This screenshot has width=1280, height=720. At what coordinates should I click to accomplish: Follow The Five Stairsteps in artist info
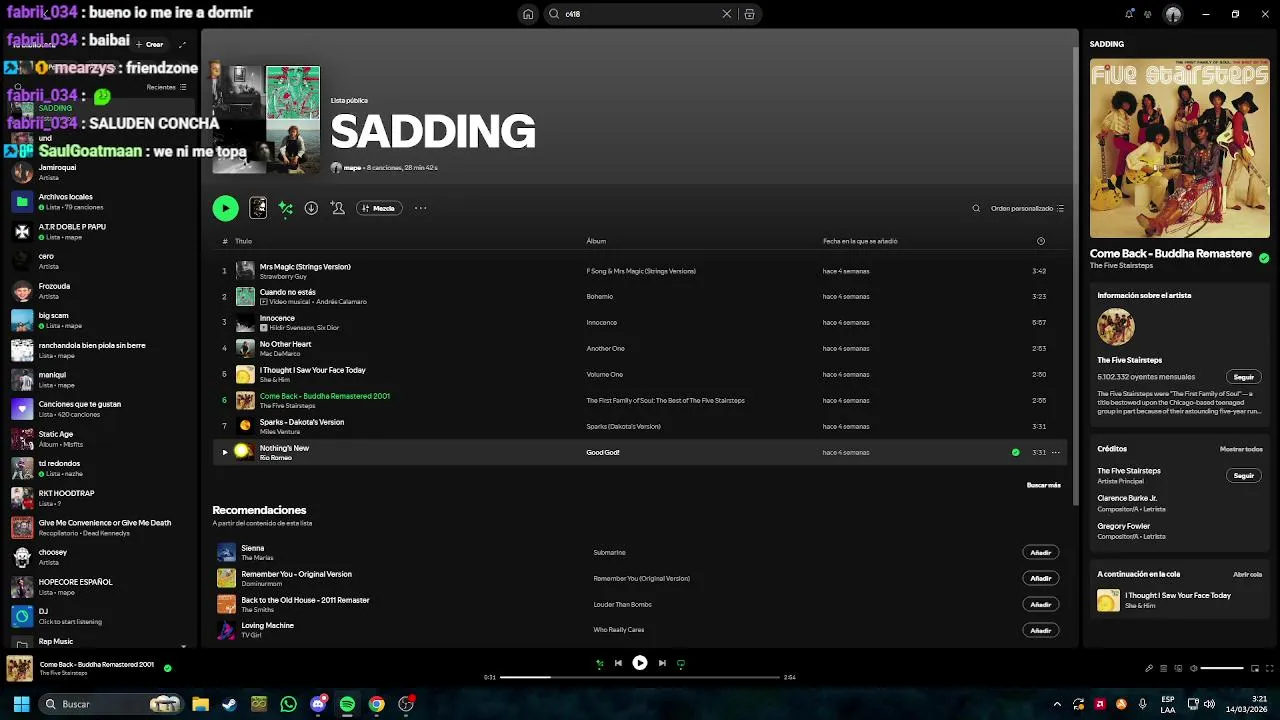1243,377
